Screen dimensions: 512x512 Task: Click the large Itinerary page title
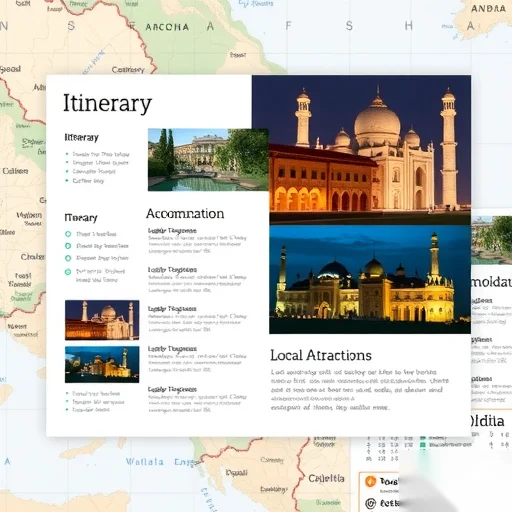[x=107, y=104]
